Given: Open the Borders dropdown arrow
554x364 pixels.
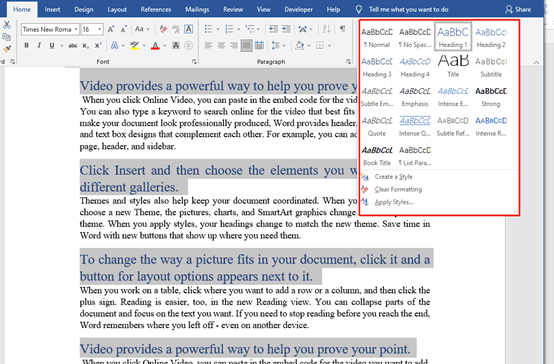Looking at the screenshot, I should coord(329,46).
